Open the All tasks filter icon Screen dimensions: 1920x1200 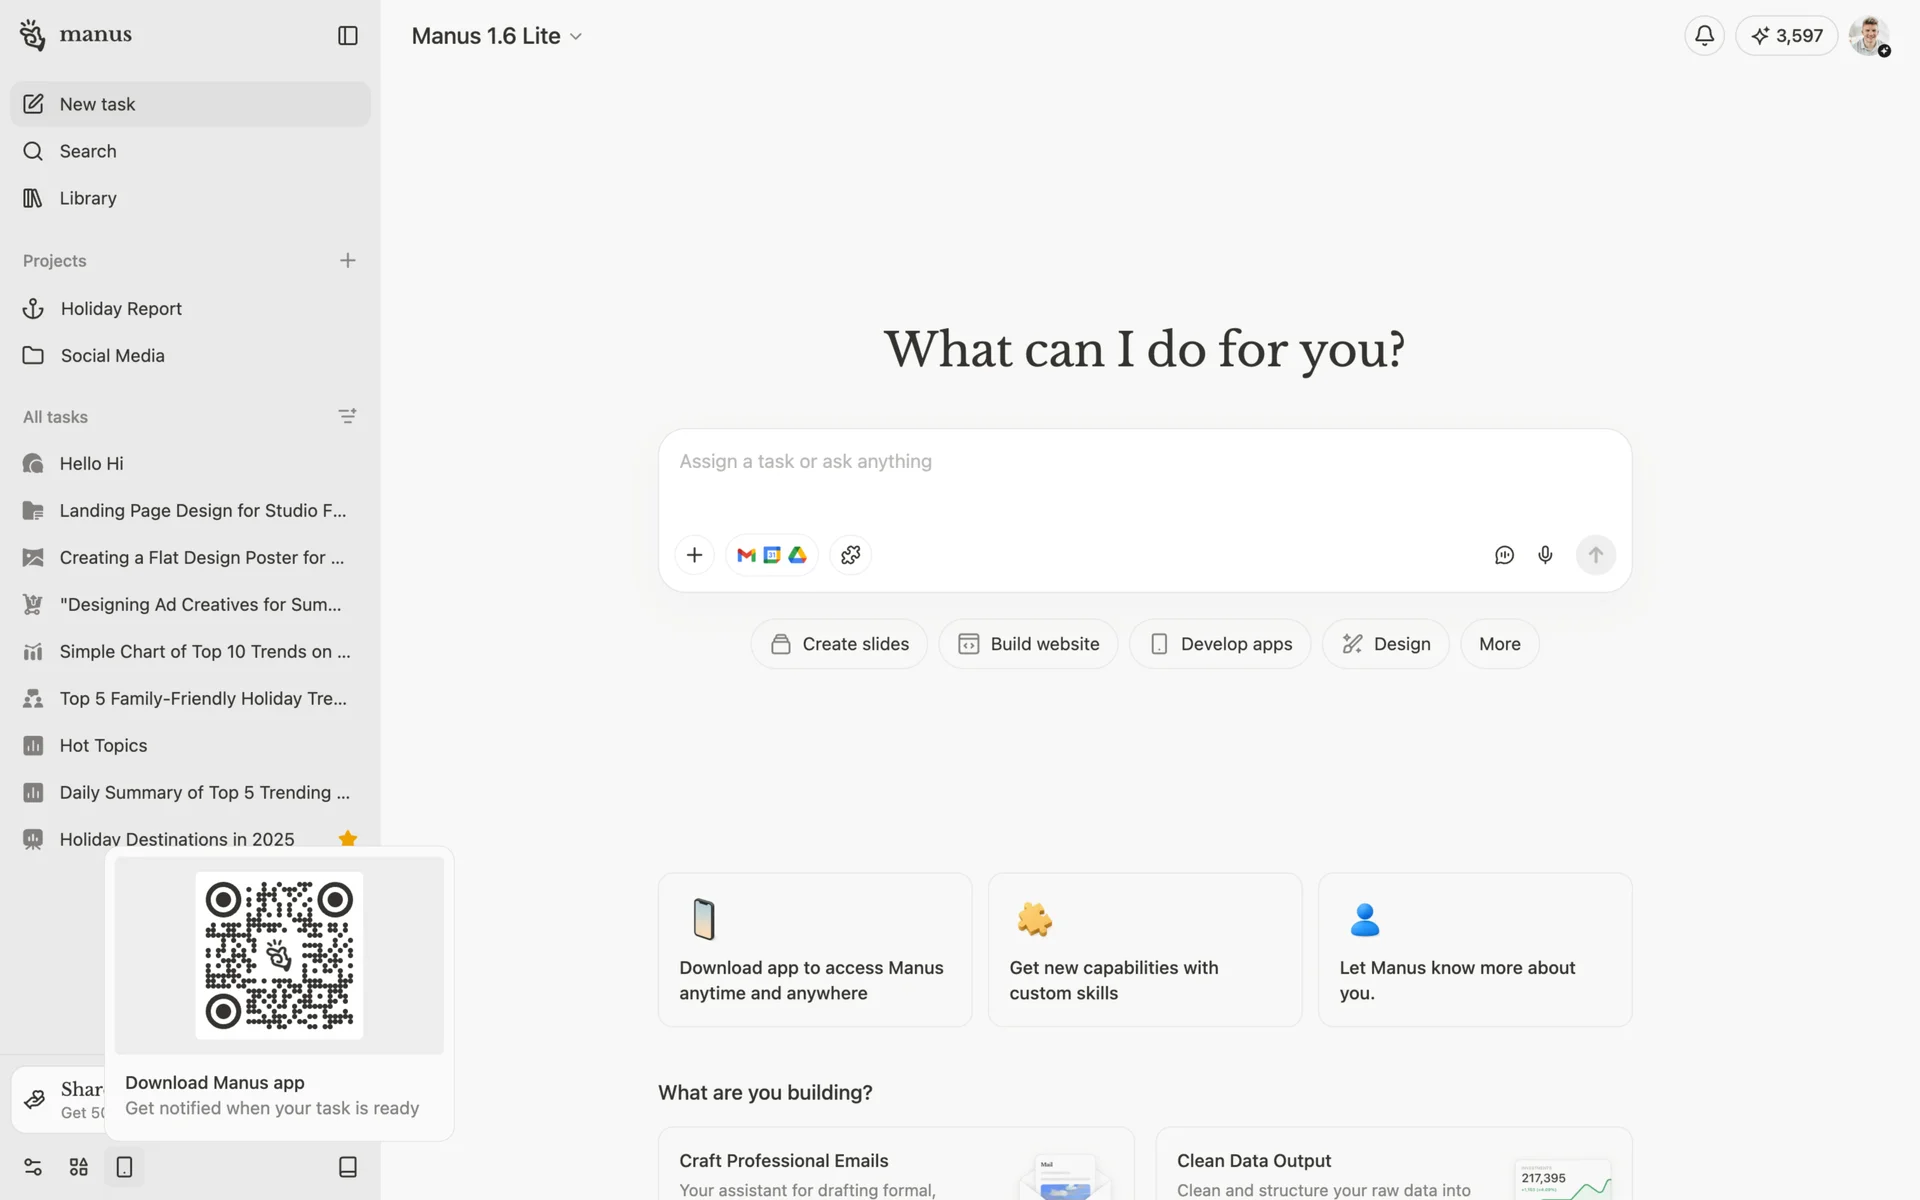(347, 416)
